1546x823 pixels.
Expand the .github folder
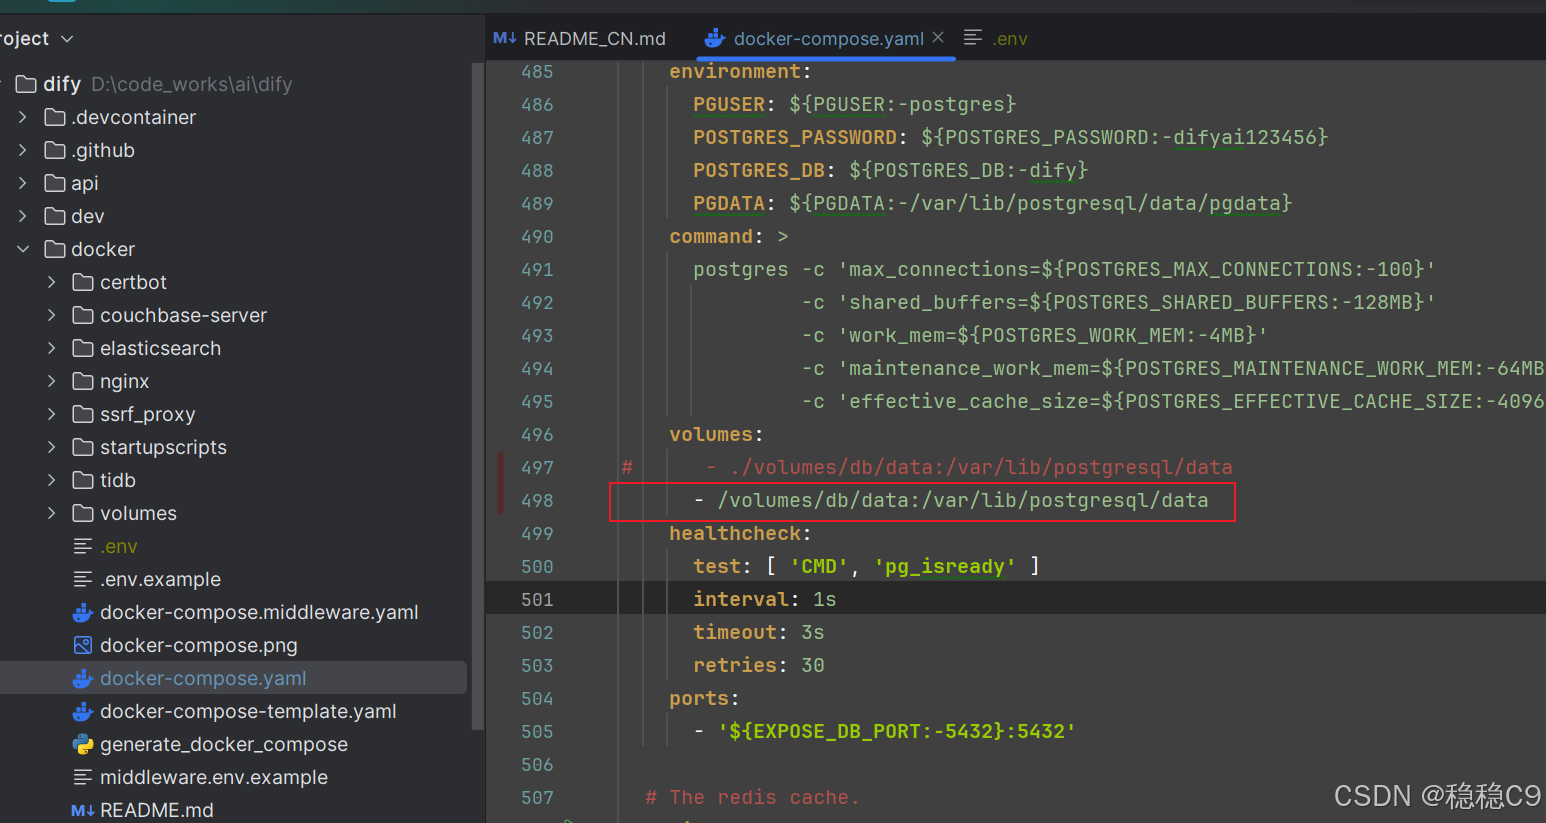point(23,150)
